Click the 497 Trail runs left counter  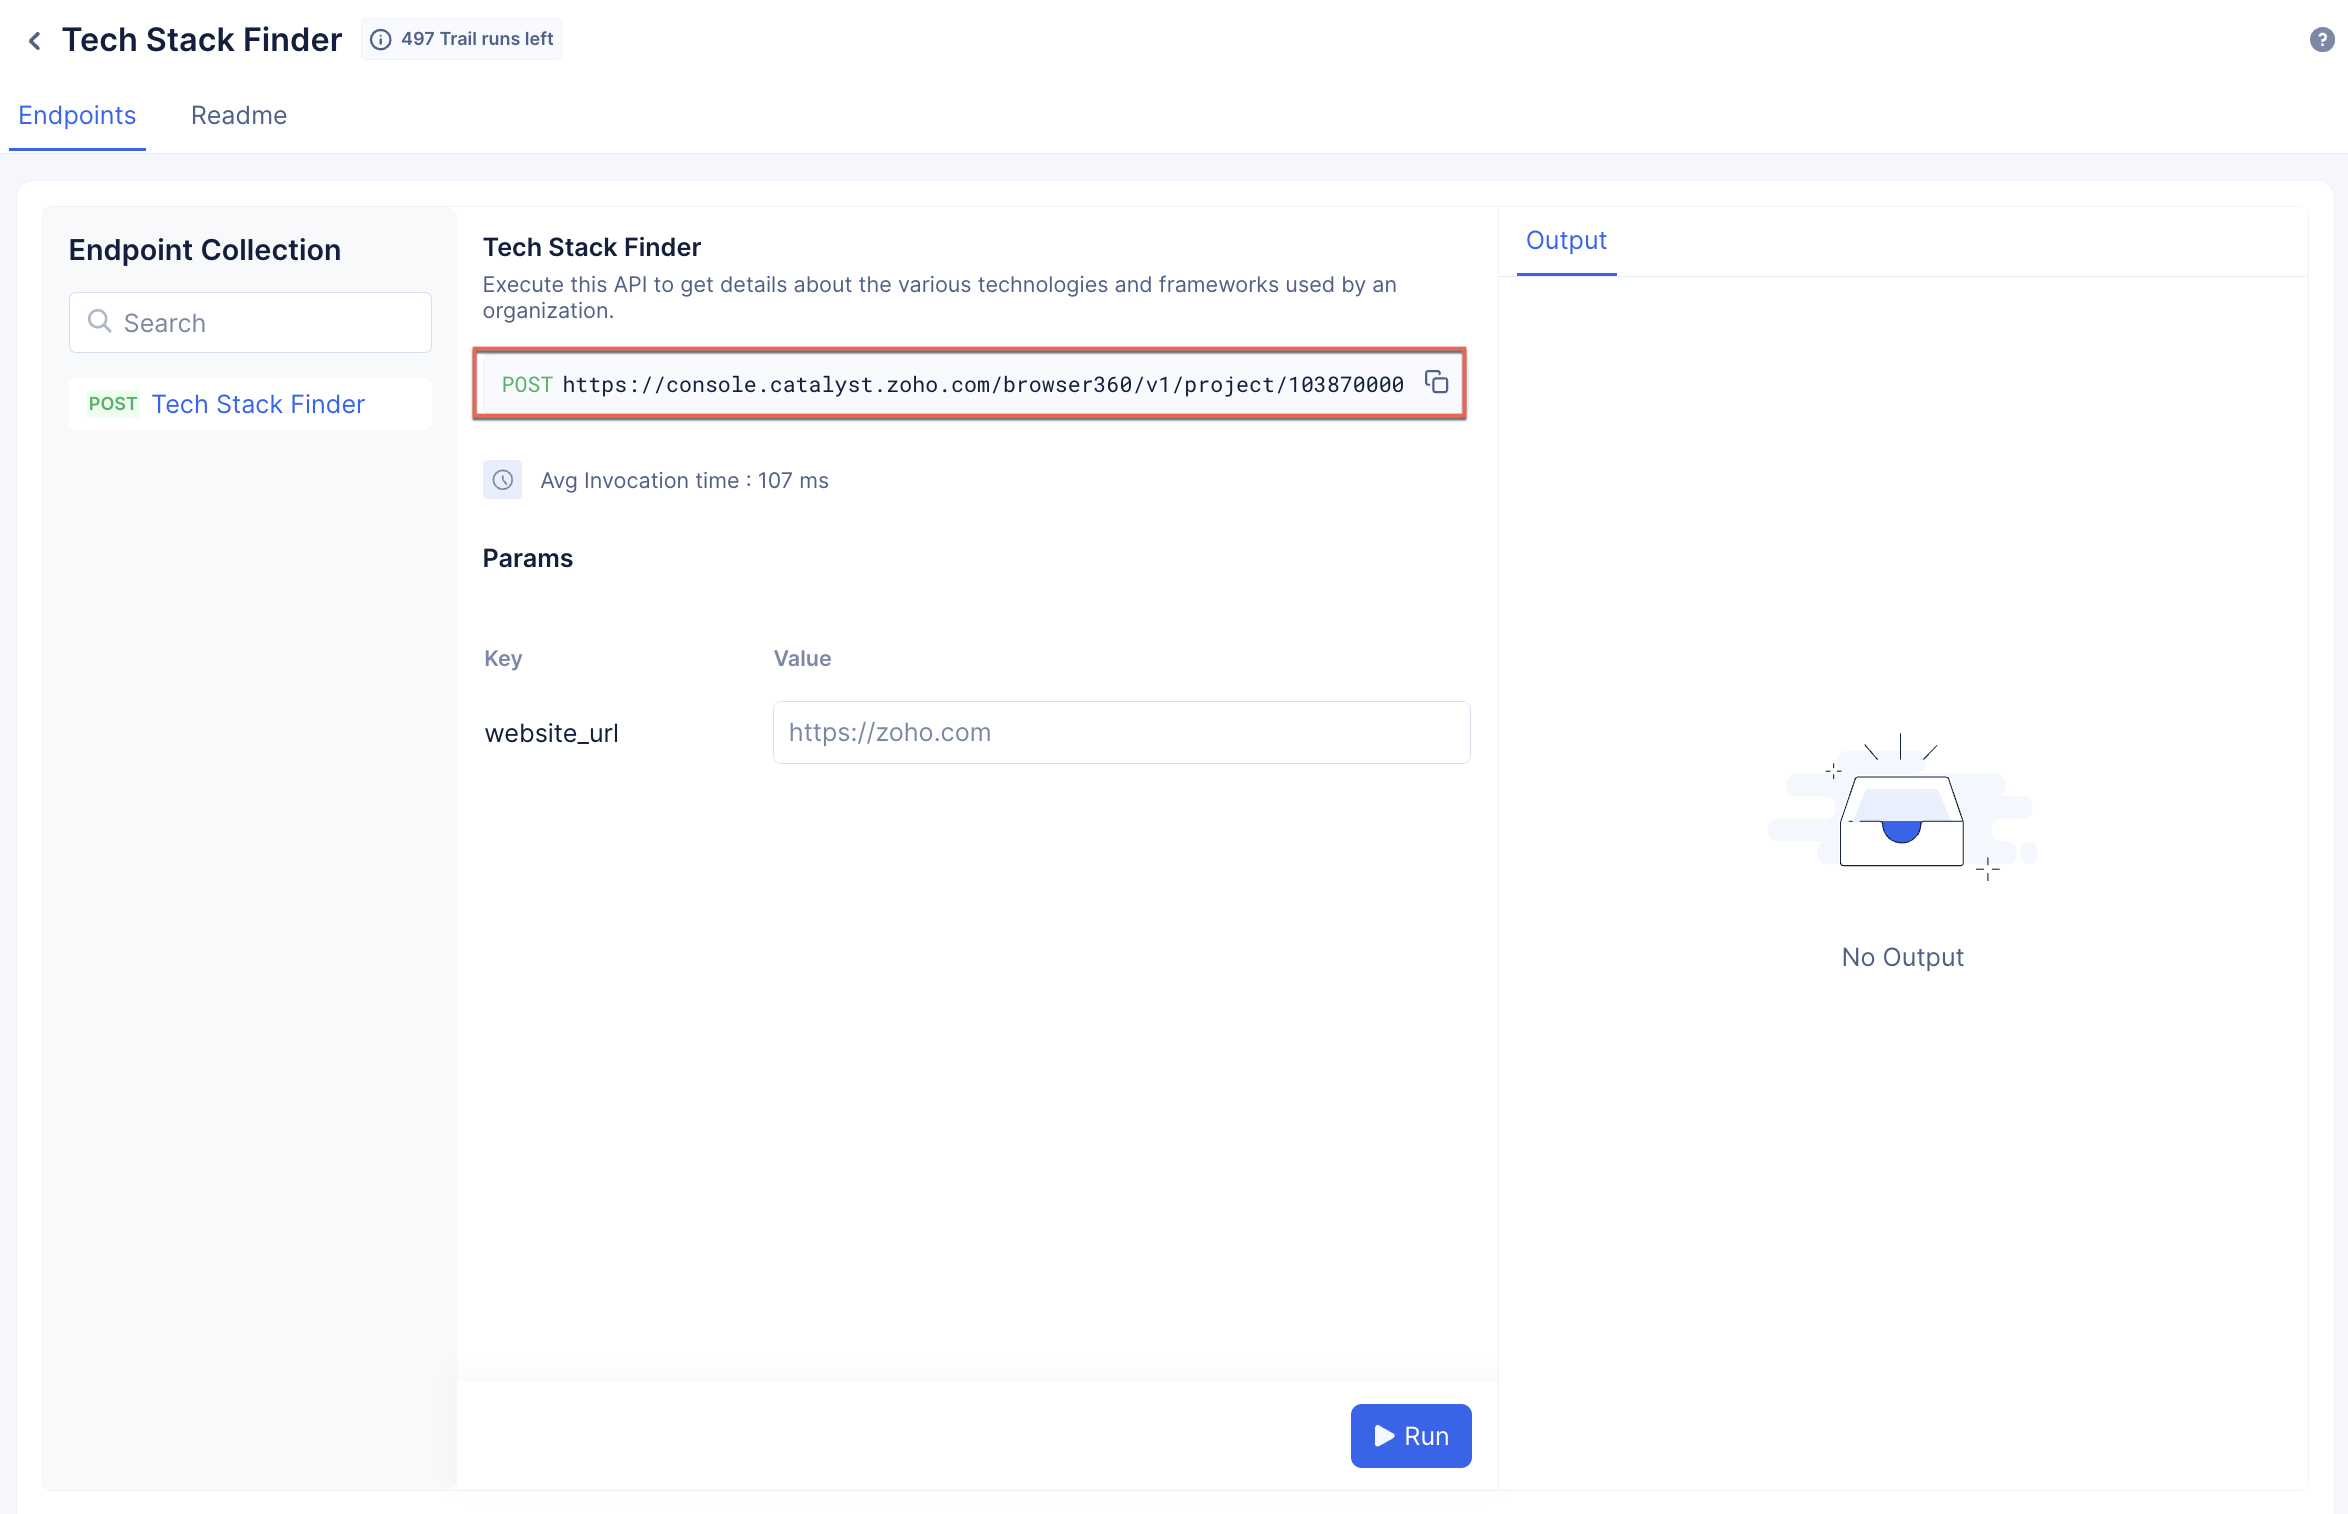pyautogui.click(x=462, y=39)
